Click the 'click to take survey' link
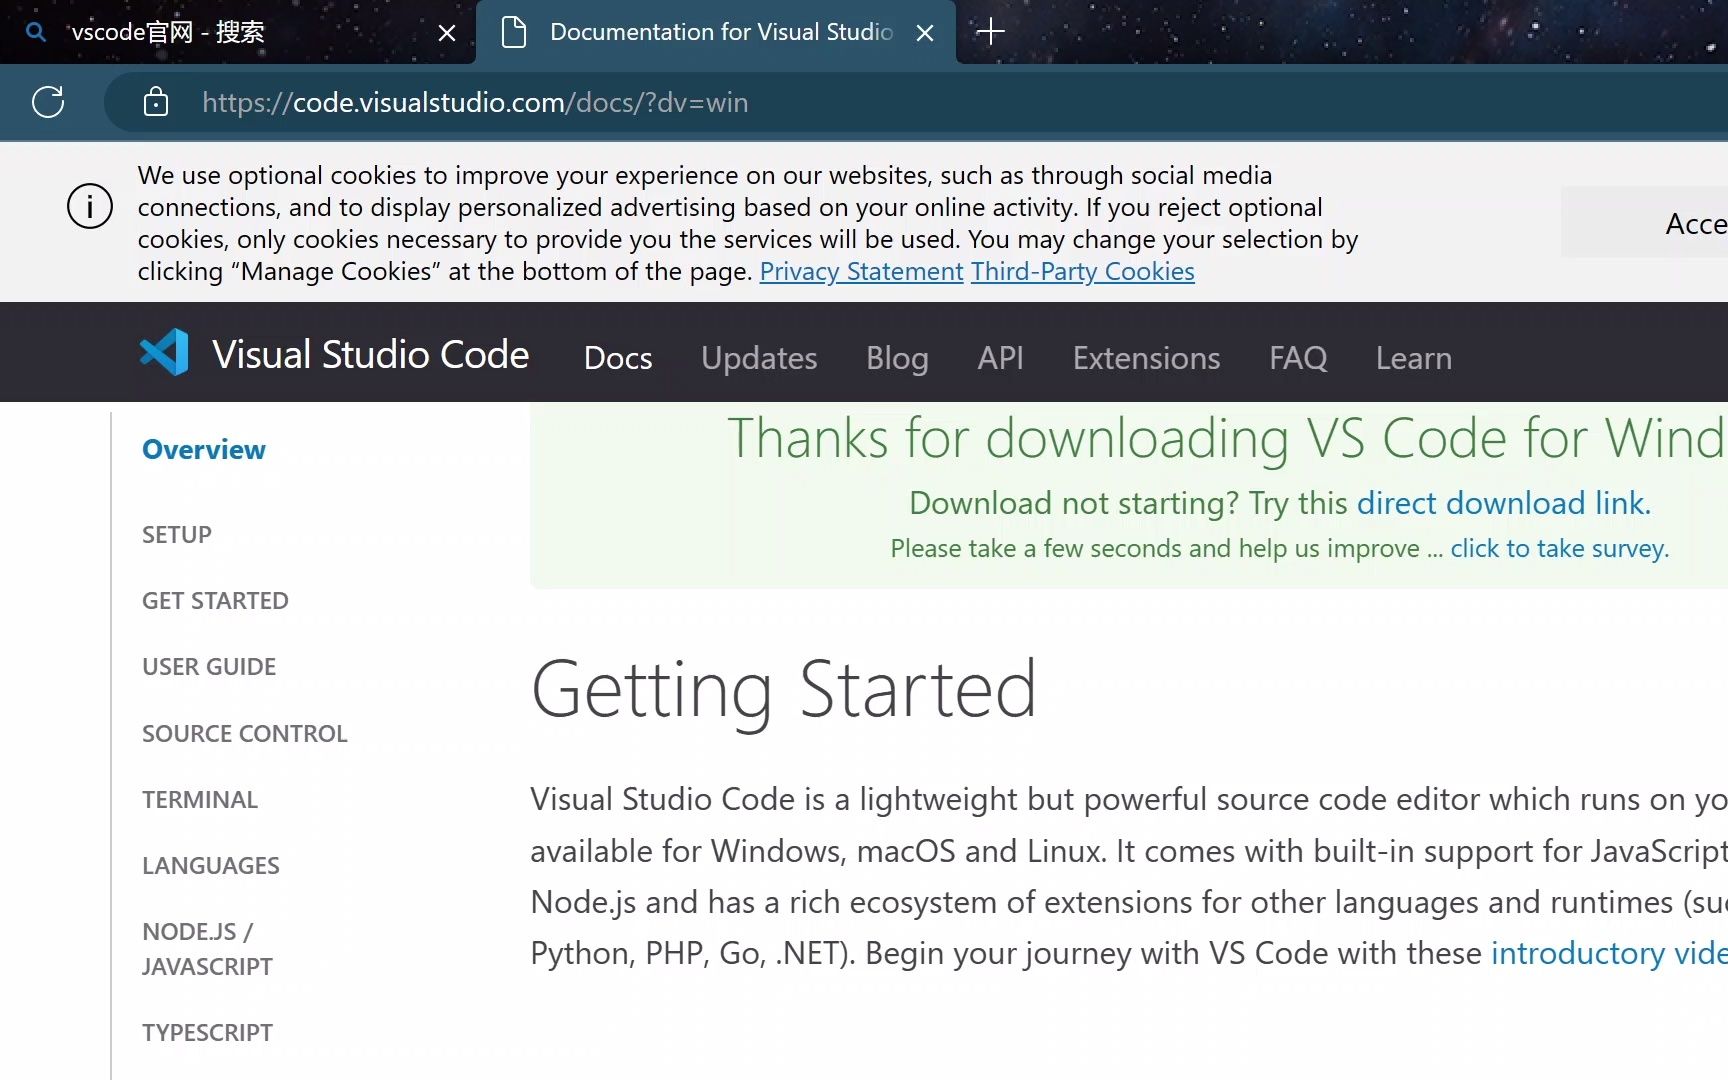The height and width of the screenshot is (1080, 1728). [1559, 549]
